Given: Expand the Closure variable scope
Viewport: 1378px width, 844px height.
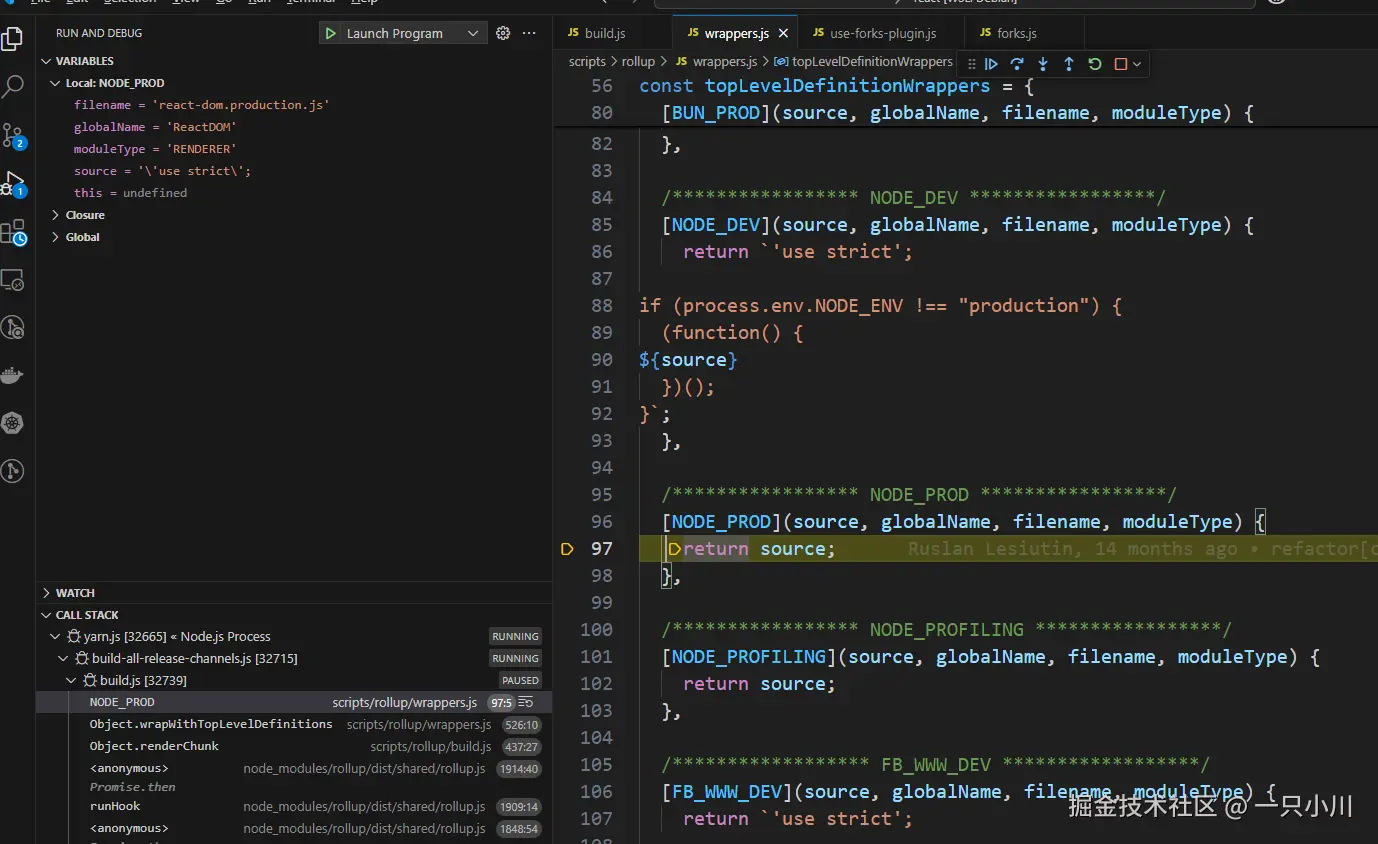Looking at the screenshot, I should pos(85,215).
